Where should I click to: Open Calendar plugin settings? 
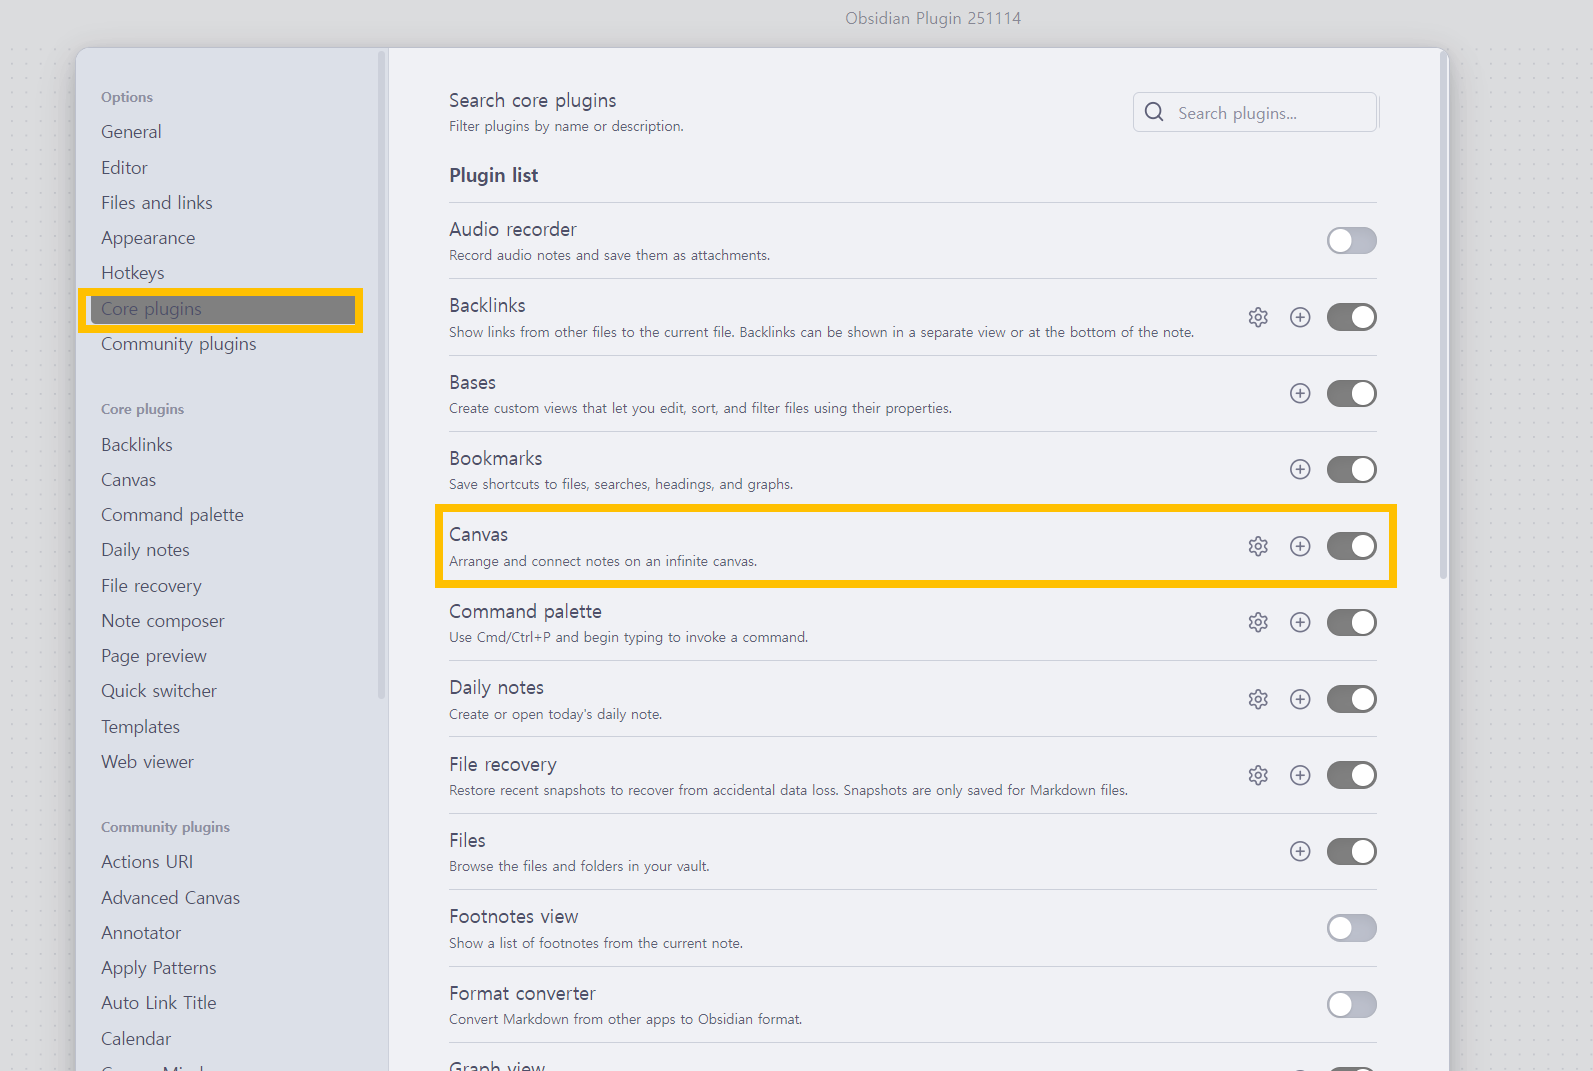point(136,1039)
